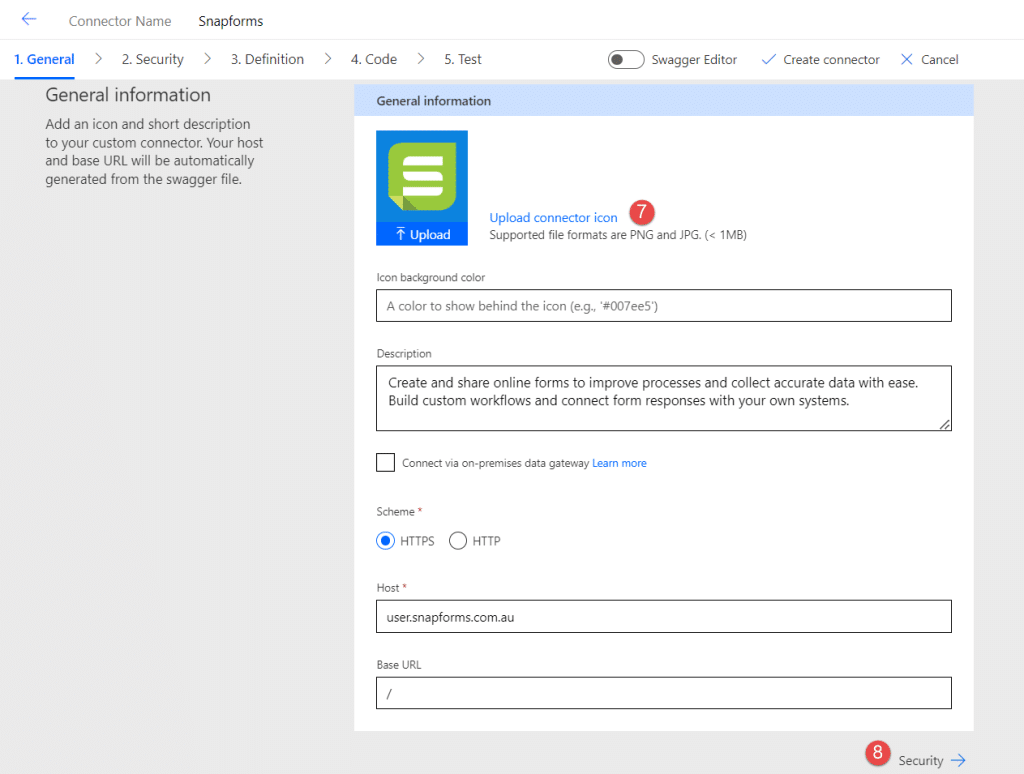Click the back arrow at top left
Screen dimensions: 1024x774
click(x=28, y=18)
